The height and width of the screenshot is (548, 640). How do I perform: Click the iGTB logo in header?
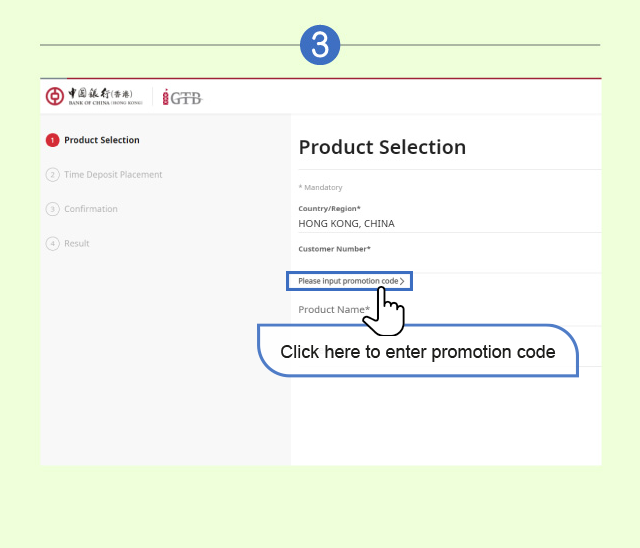[181, 97]
